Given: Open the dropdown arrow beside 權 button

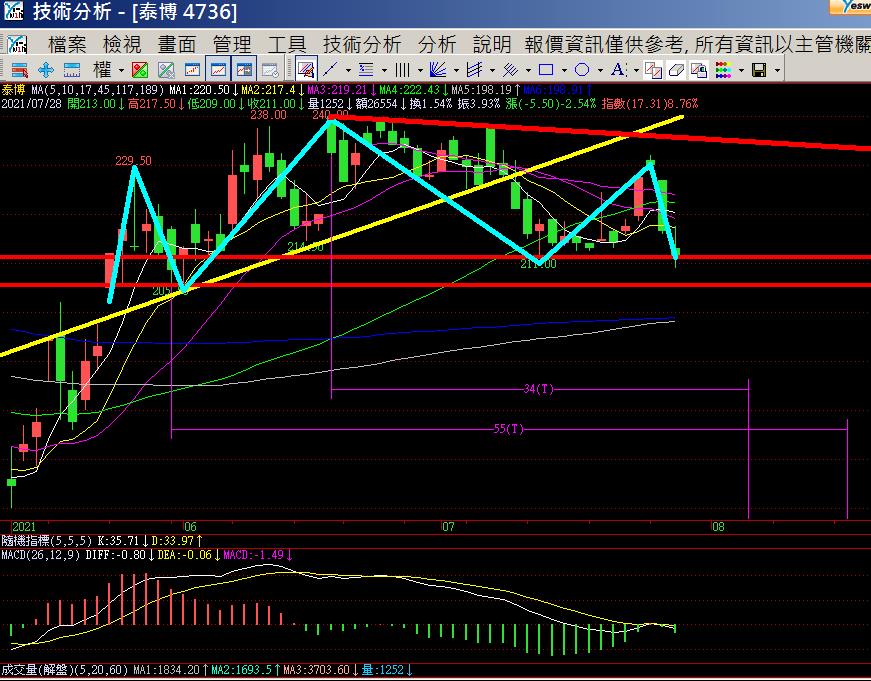Looking at the screenshot, I should point(121,71).
